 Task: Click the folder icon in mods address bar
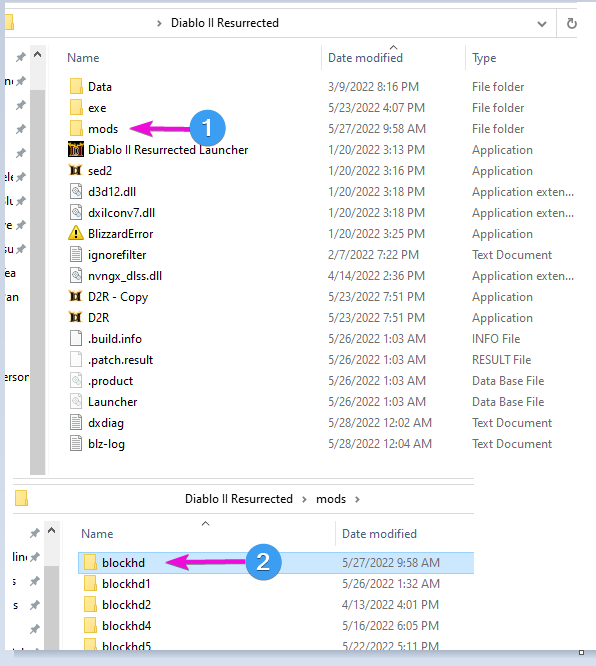pyautogui.click(x=21, y=498)
